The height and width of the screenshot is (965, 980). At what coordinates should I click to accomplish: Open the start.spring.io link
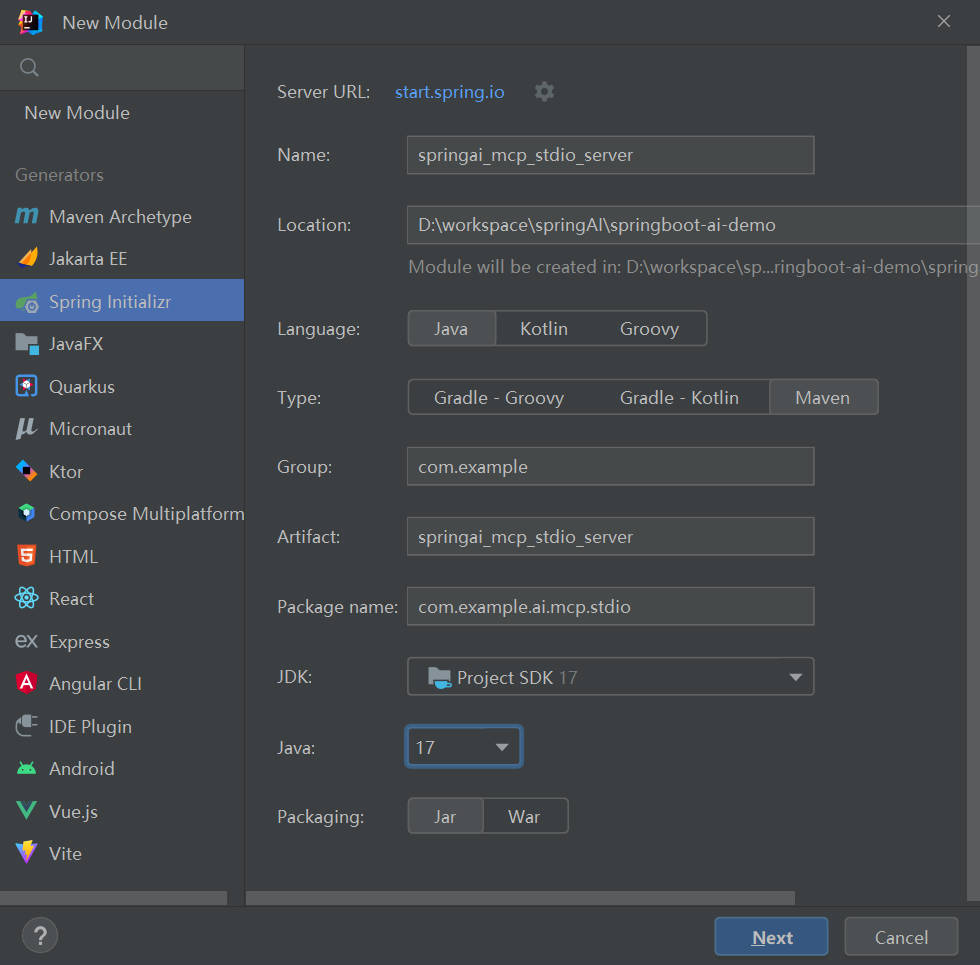pyautogui.click(x=450, y=92)
